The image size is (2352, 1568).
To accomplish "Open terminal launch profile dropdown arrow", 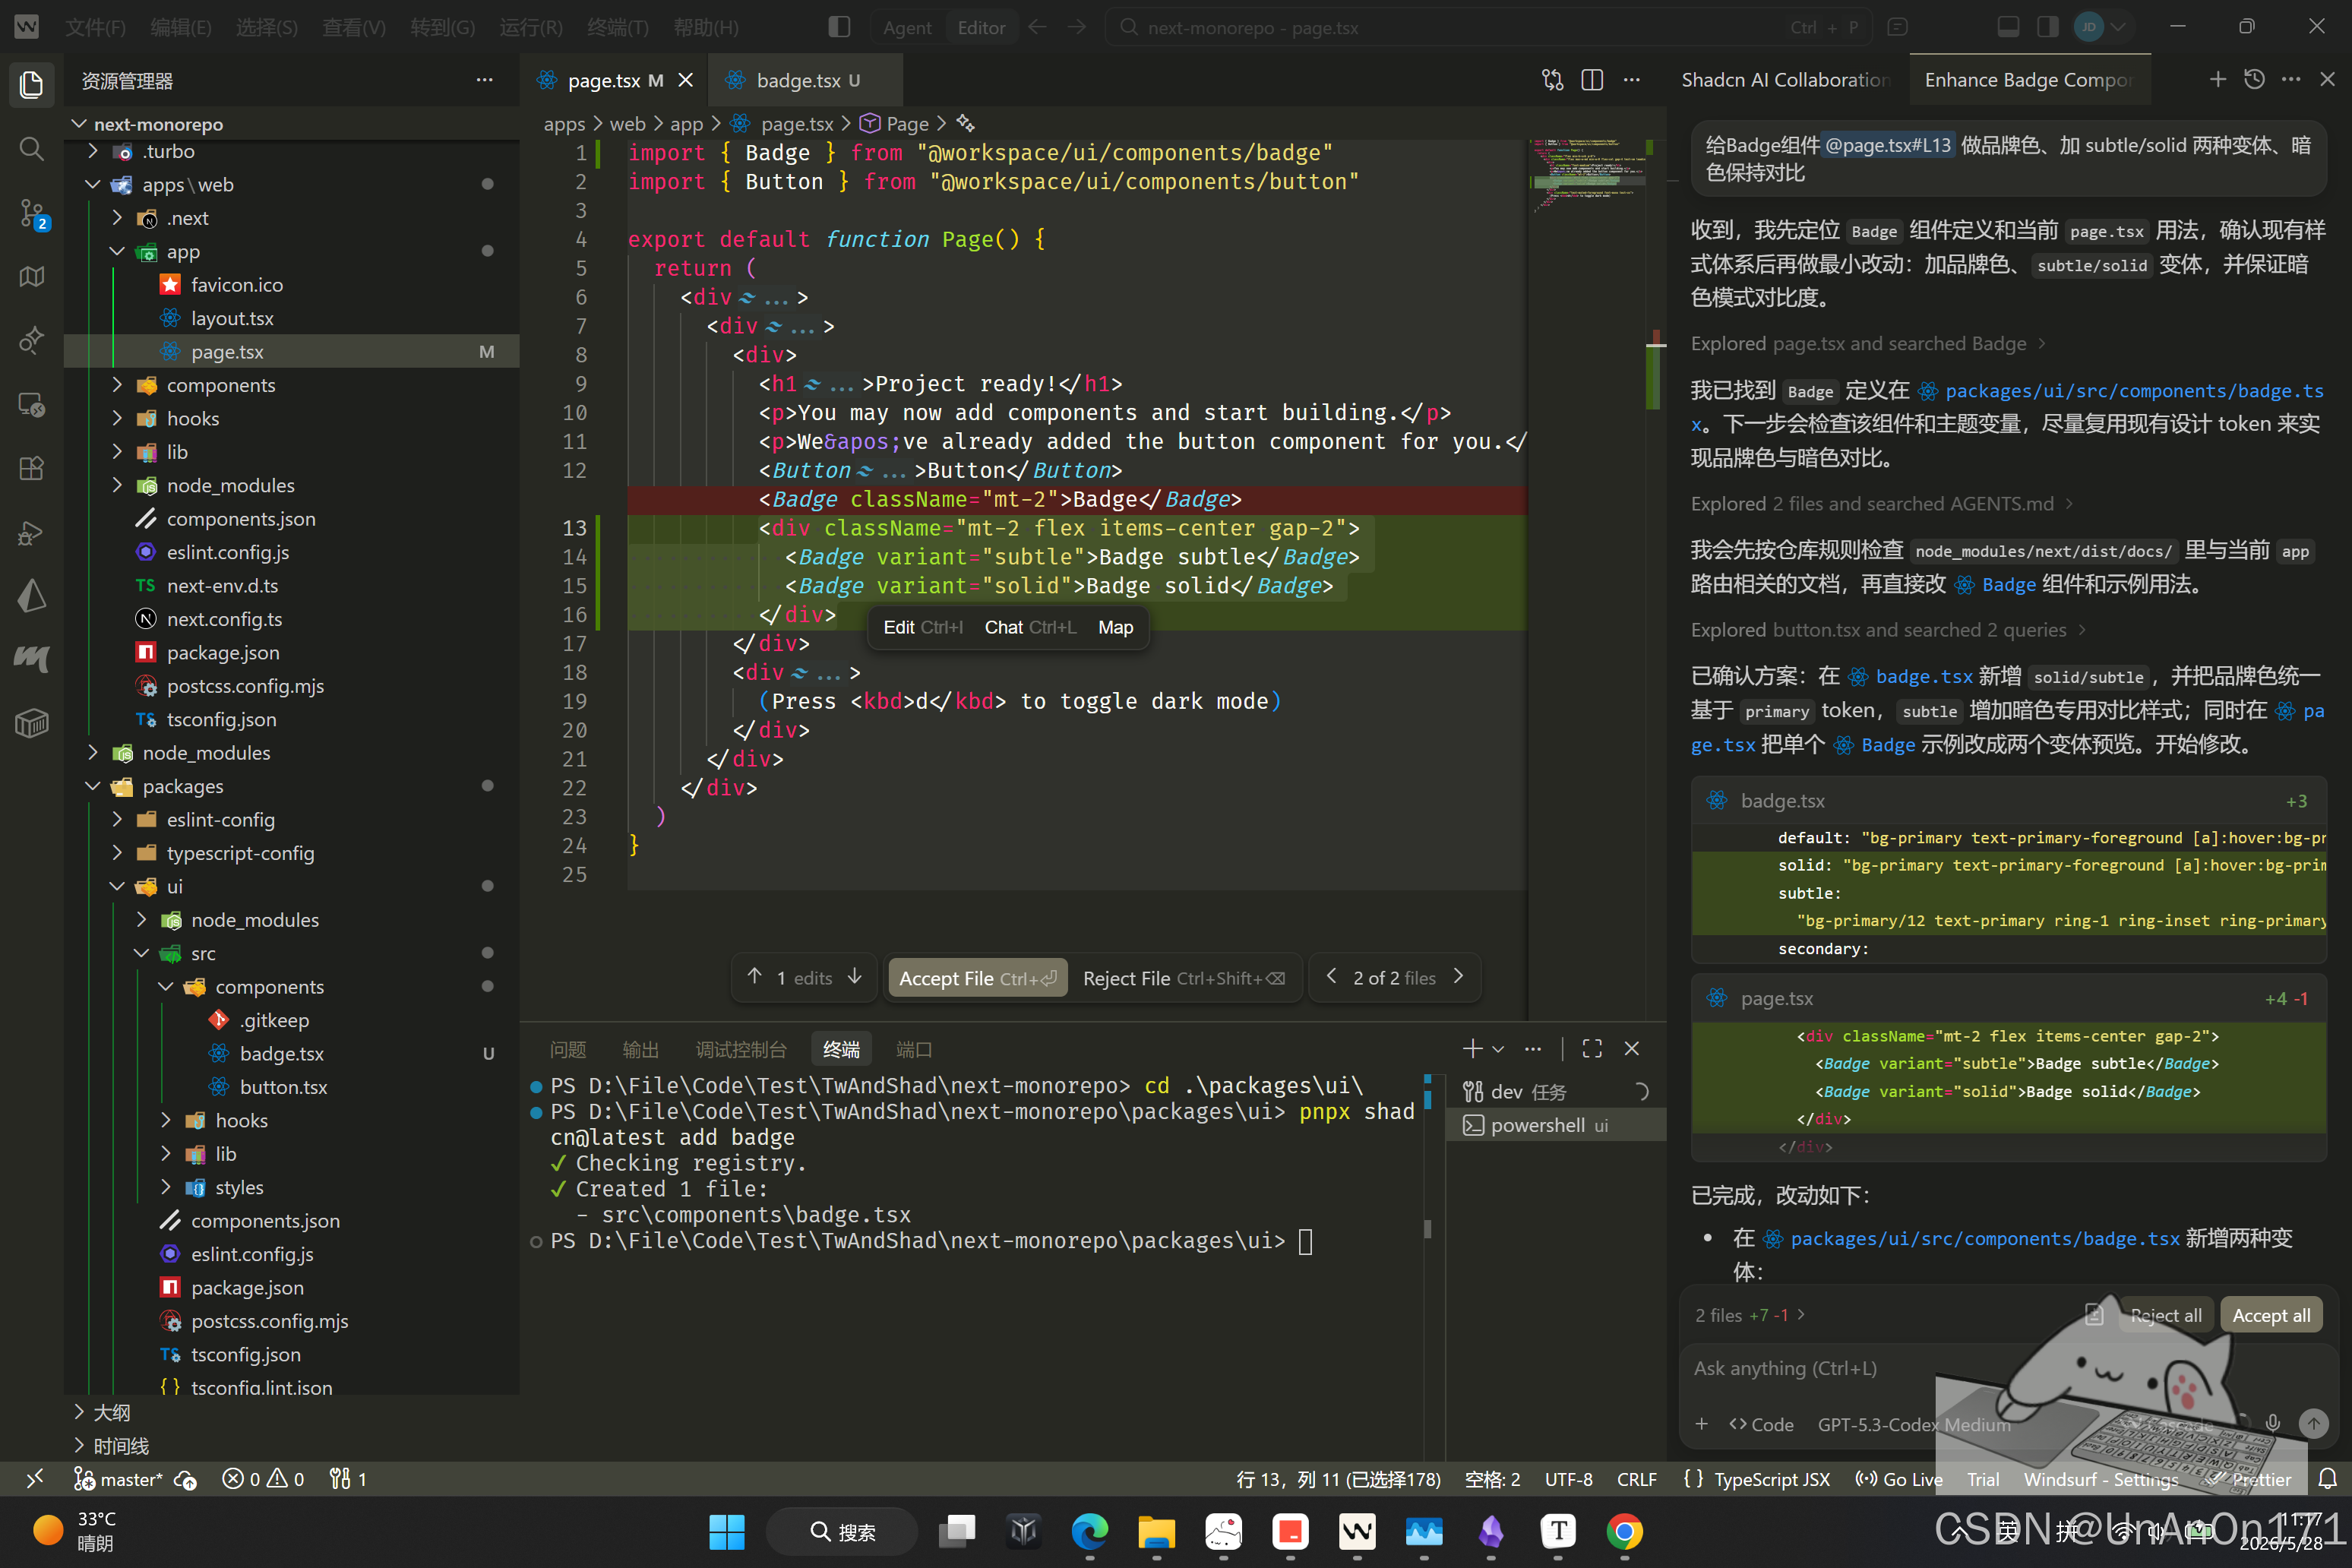I will coord(1498,1049).
